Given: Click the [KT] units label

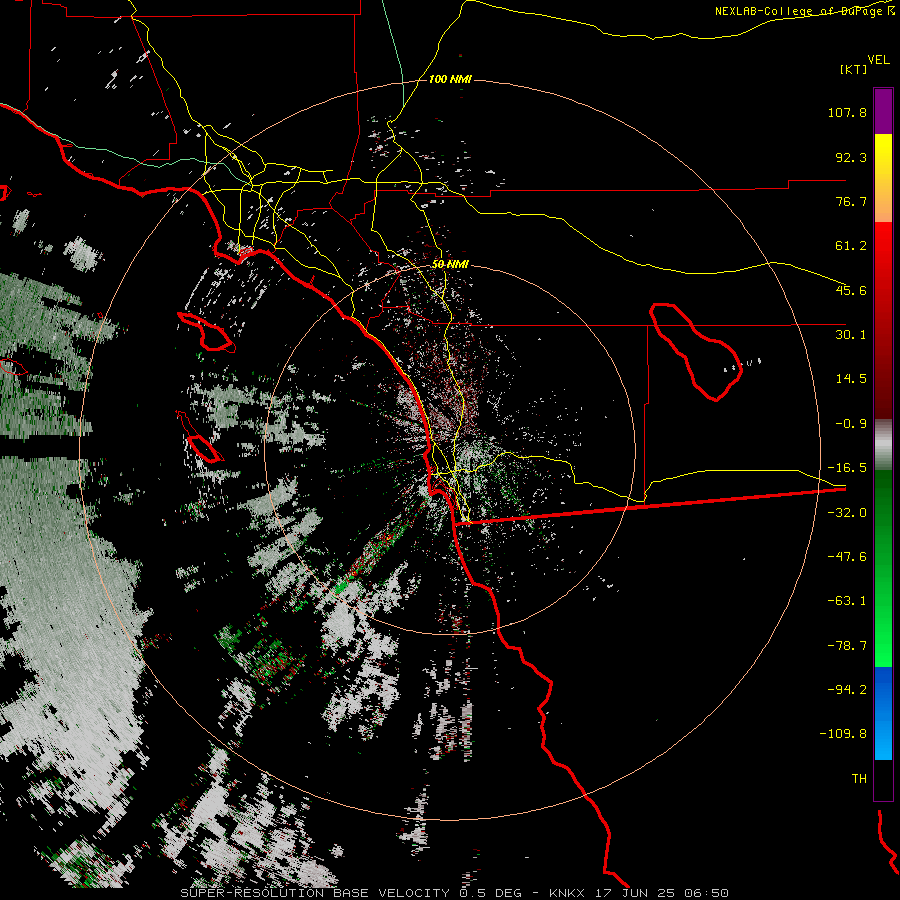Looking at the screenshot, I should 854,69.
